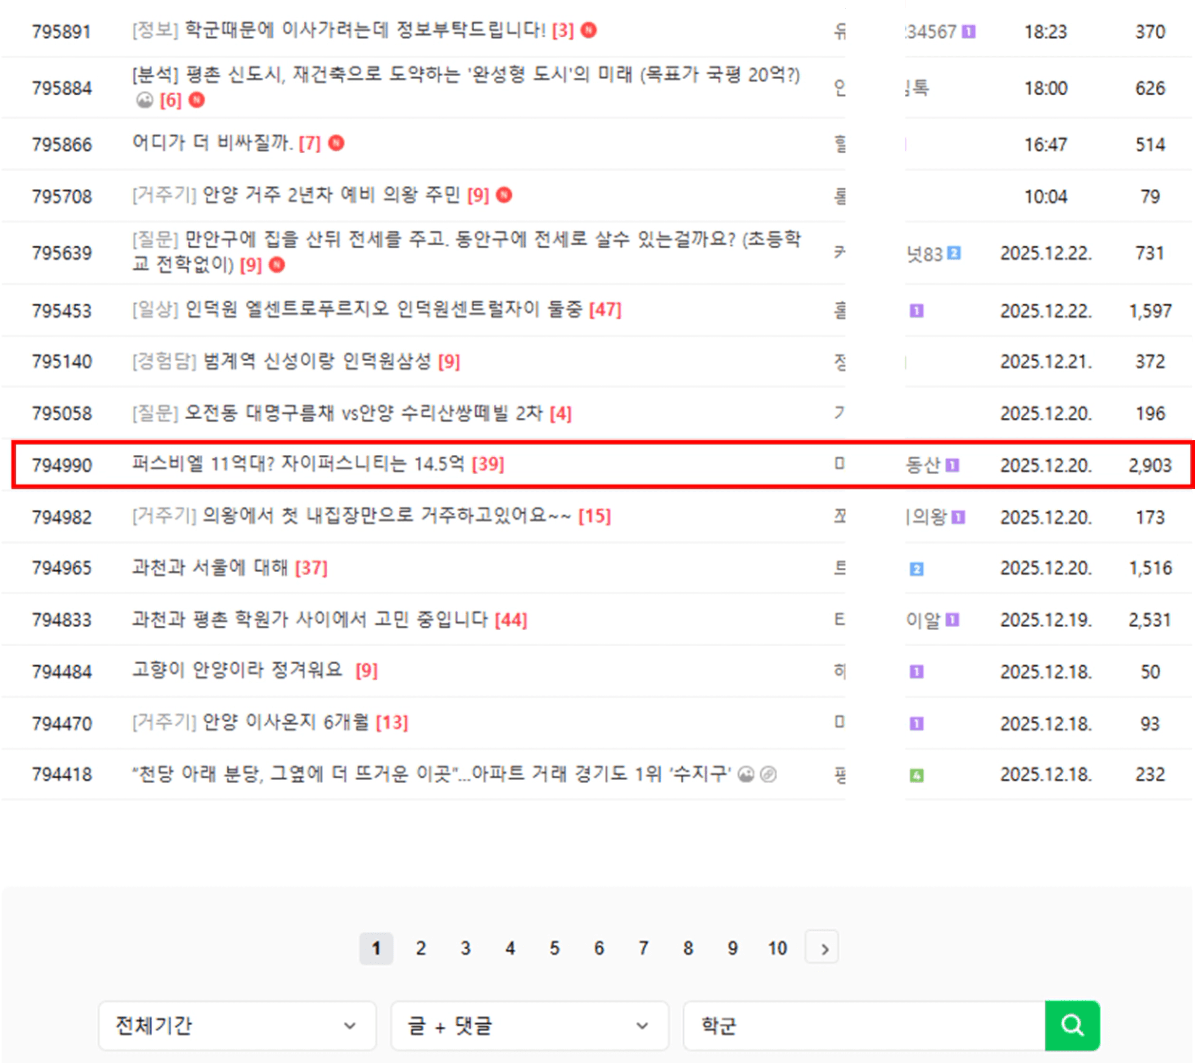1195x1063 pixels.
Task: Click level badge next to author 동산
Action: pos(953,465)
